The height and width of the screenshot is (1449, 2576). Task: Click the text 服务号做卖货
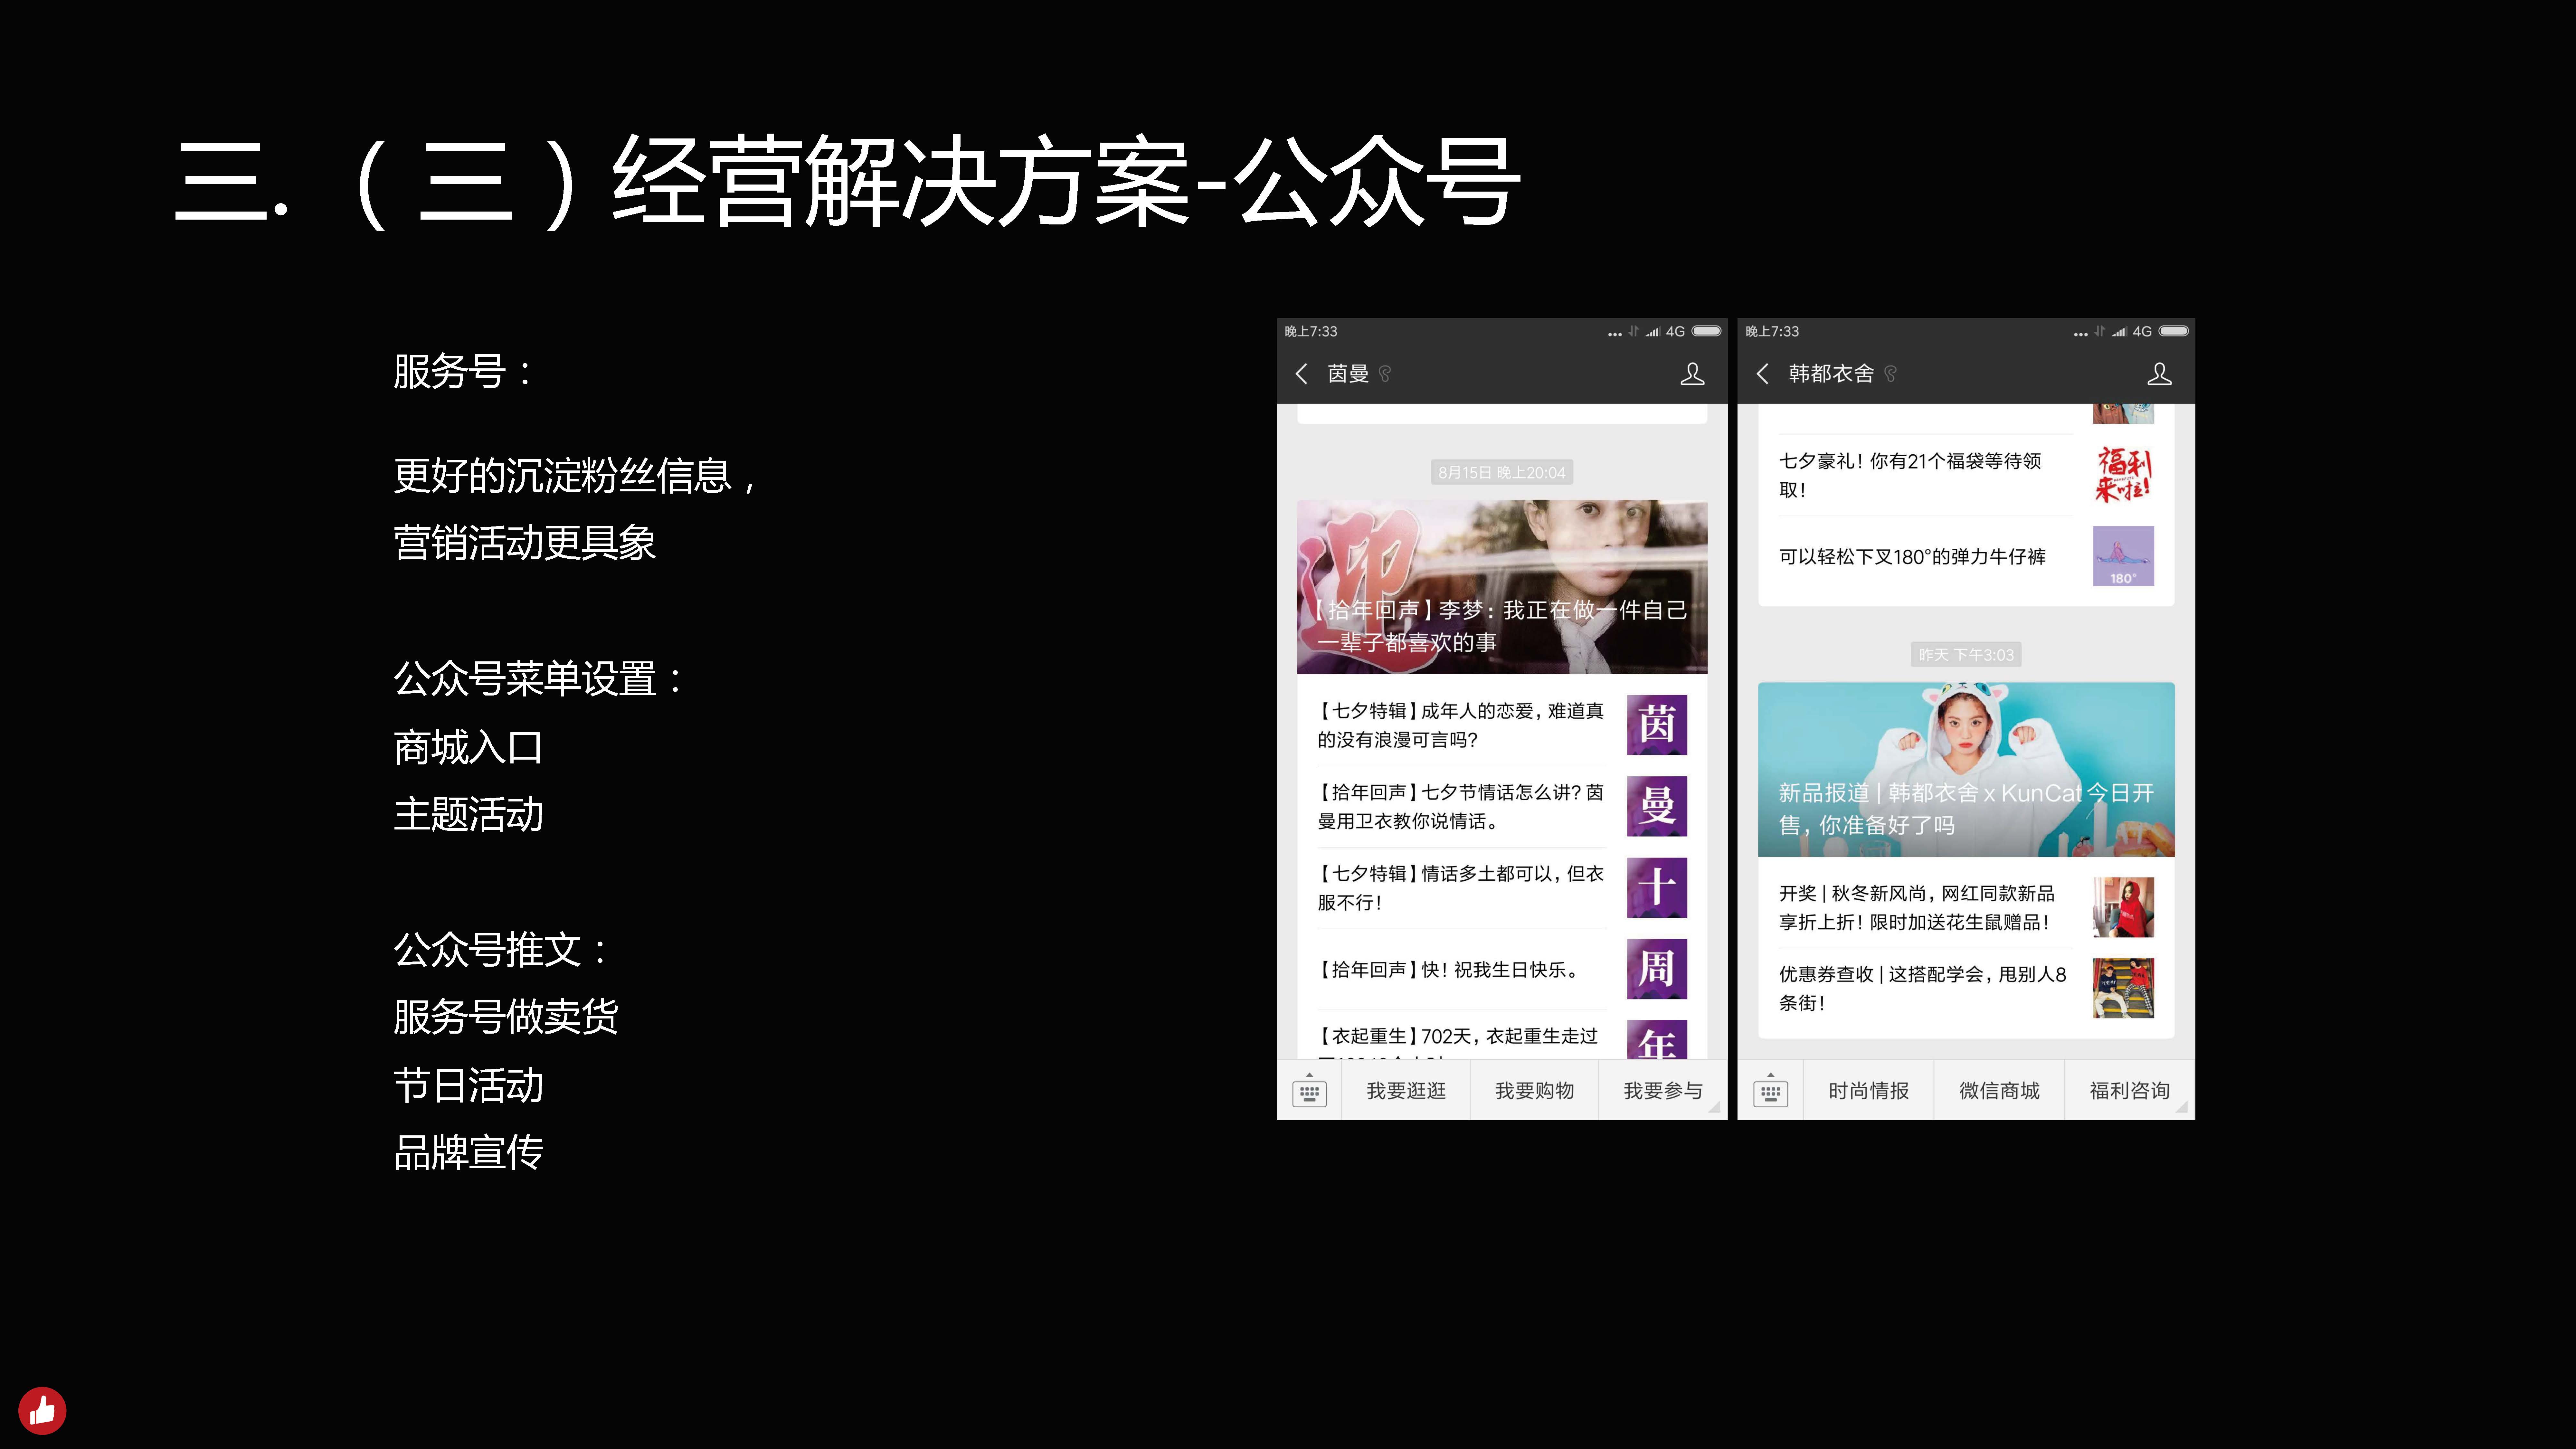(x=506, y=1017)
